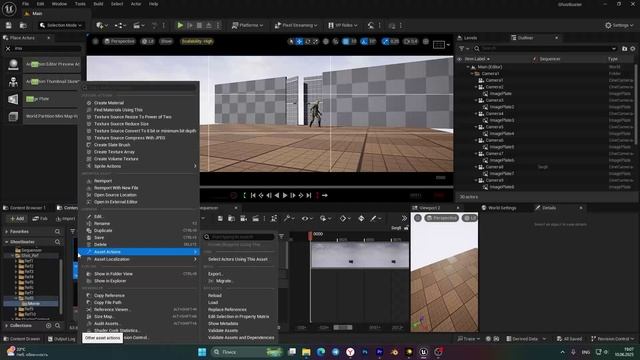640x360 pixels.
Task: Click the Play in editor button
Action: (x=180, y=25)
